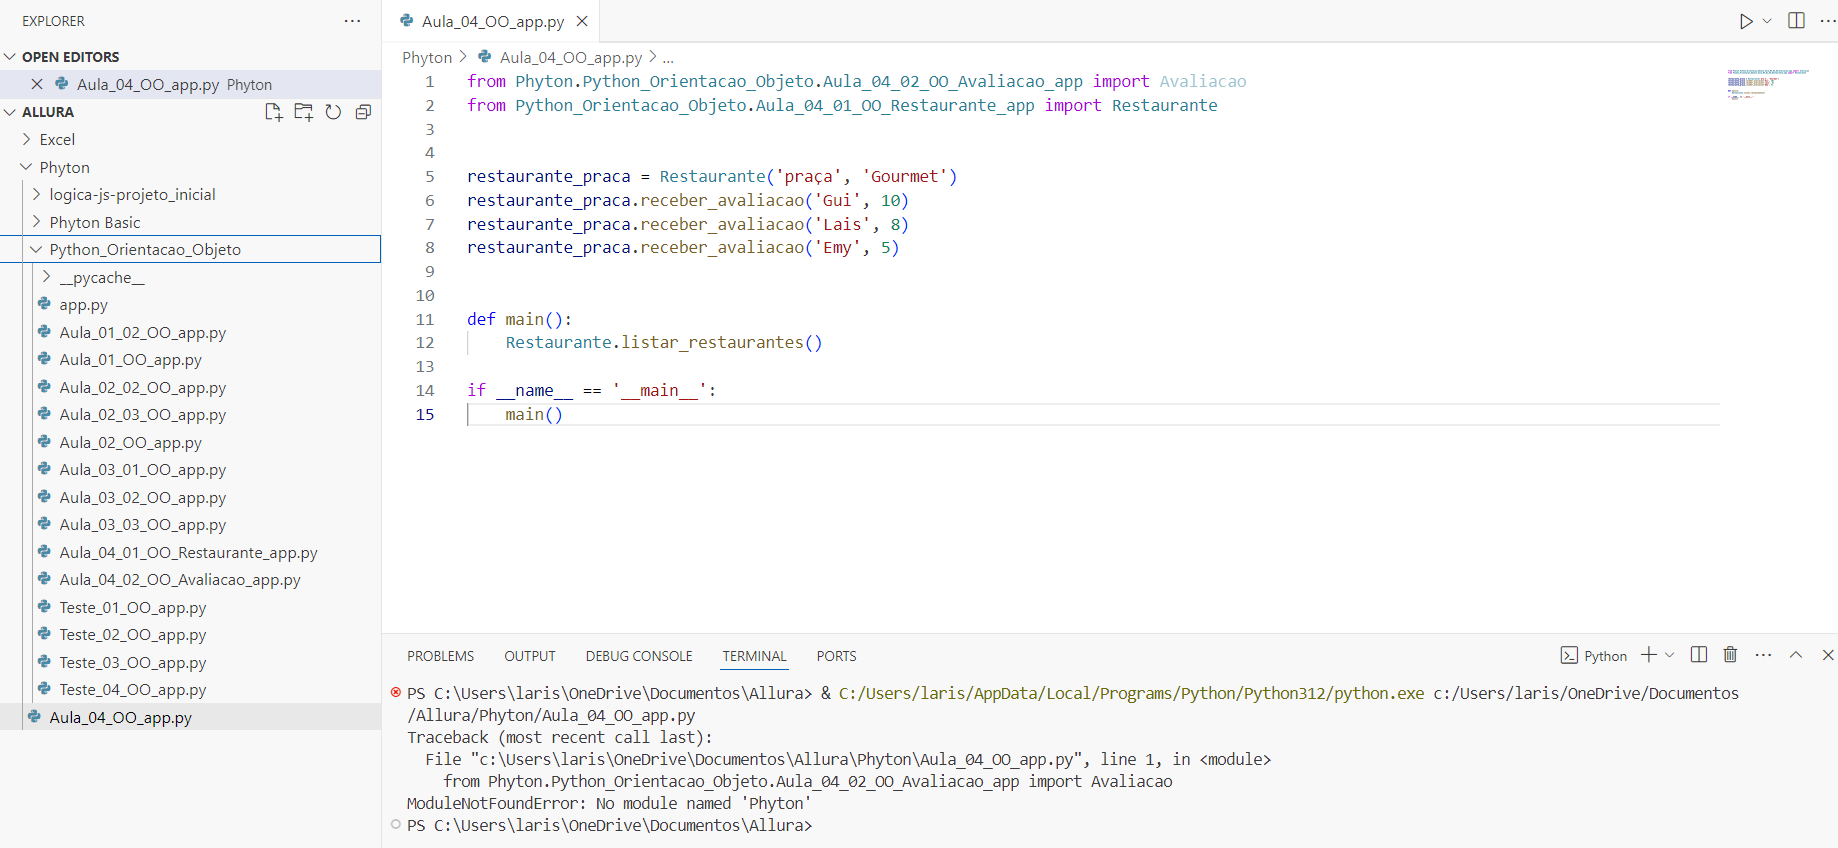Open the terminal launch profile dropdown
Image resolution: width=1838 pixels, height=848 pixels.
[x=1669, y=655]
